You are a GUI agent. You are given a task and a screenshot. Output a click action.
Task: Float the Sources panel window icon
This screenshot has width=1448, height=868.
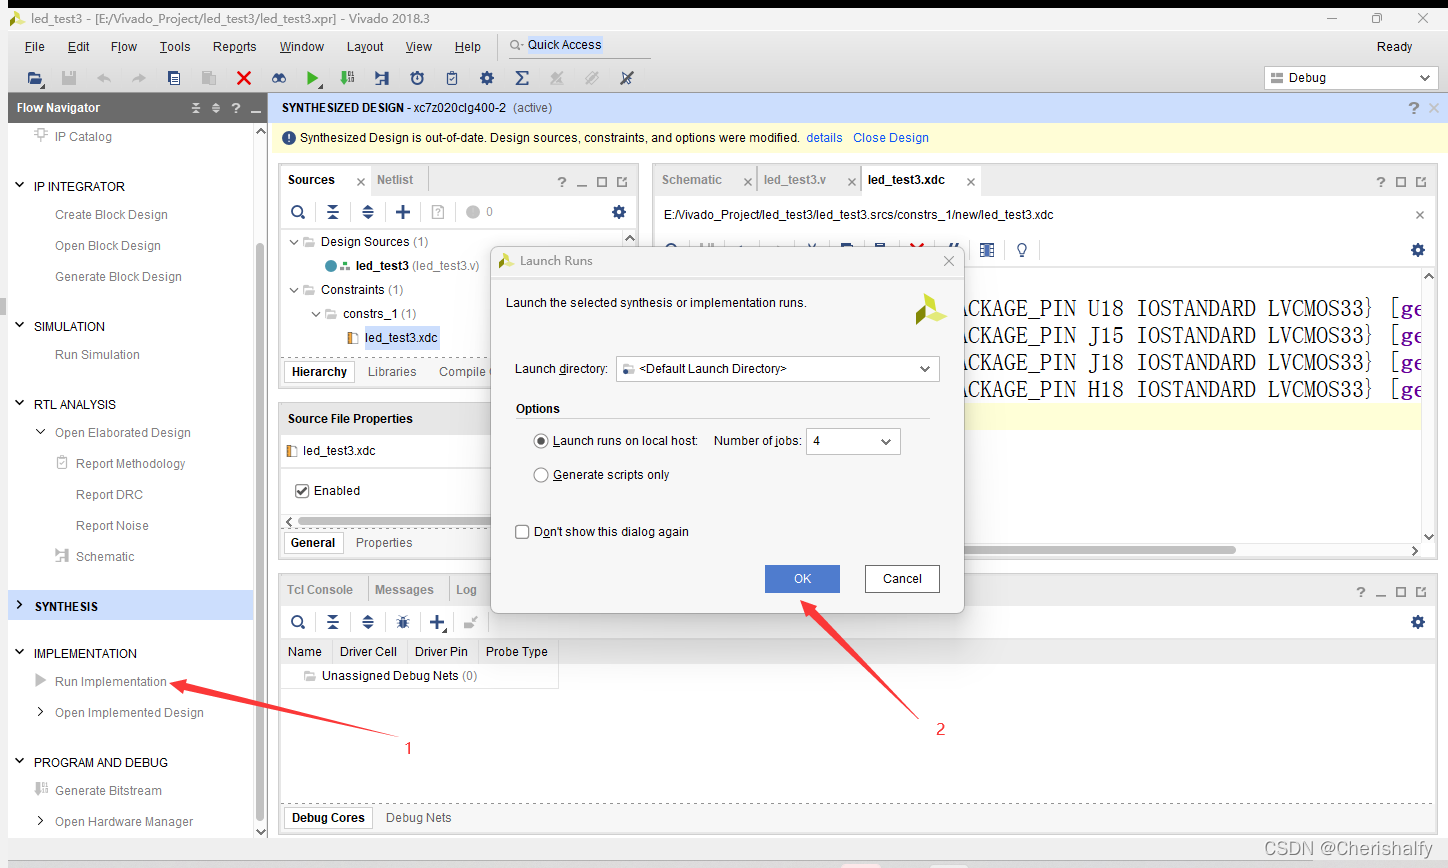622,182
